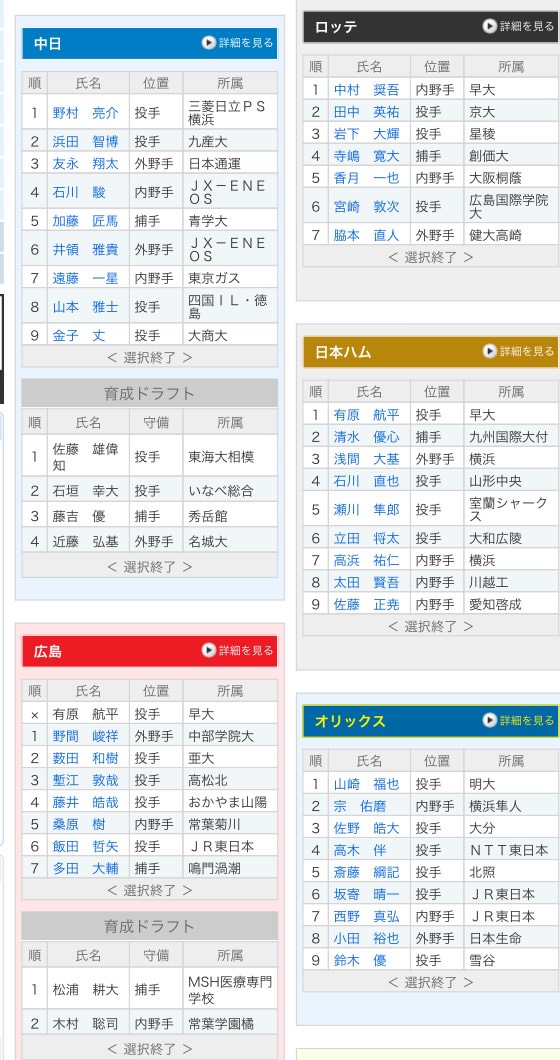Open player link 鈴木 優

(360, 961)
